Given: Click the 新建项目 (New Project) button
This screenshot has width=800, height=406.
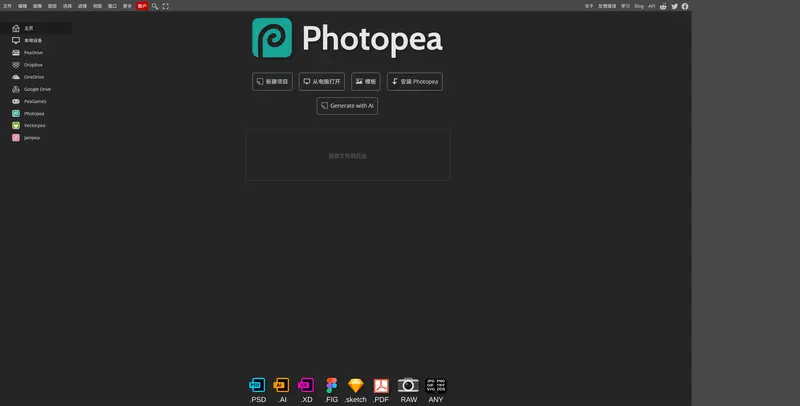Looking at the screenshot, I should pyautogui.click(x=272, y=82).
